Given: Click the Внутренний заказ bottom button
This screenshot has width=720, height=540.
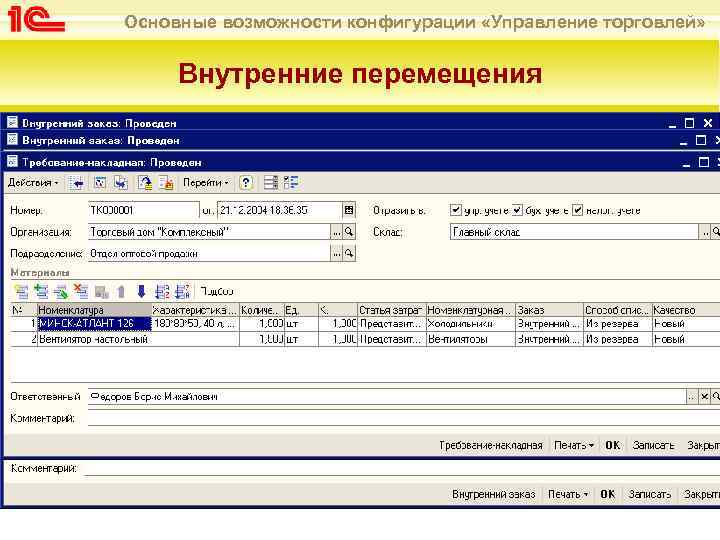Looking at the screenshot, I should [494, 495].
